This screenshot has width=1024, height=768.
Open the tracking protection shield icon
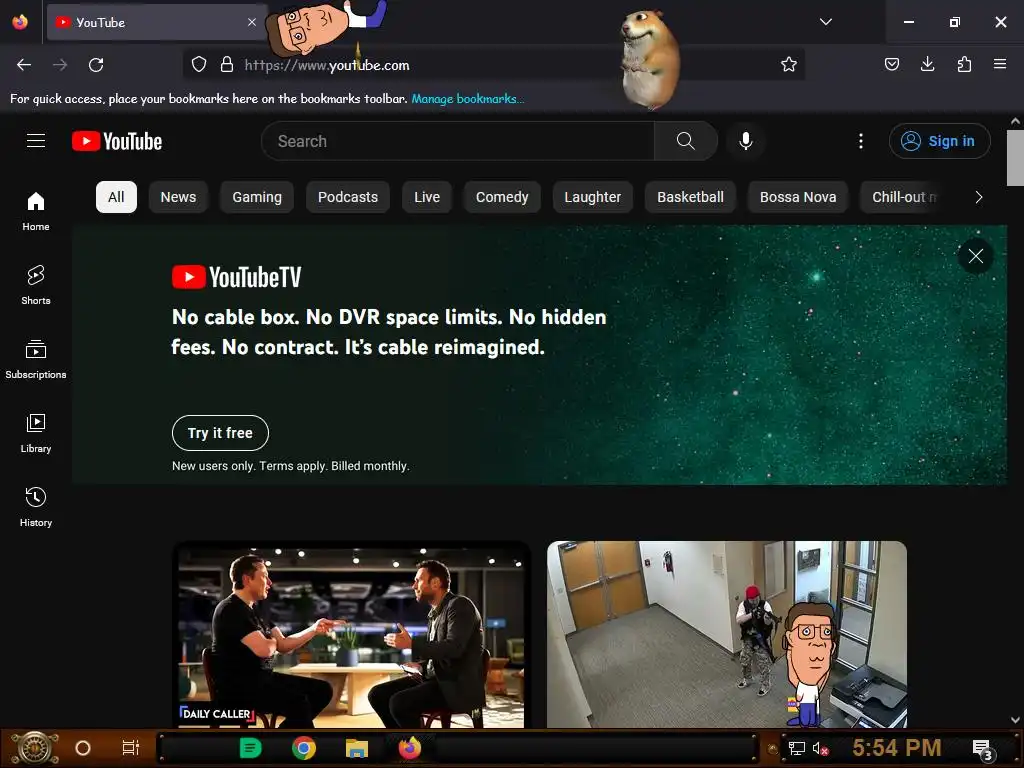tap(199, 65)
